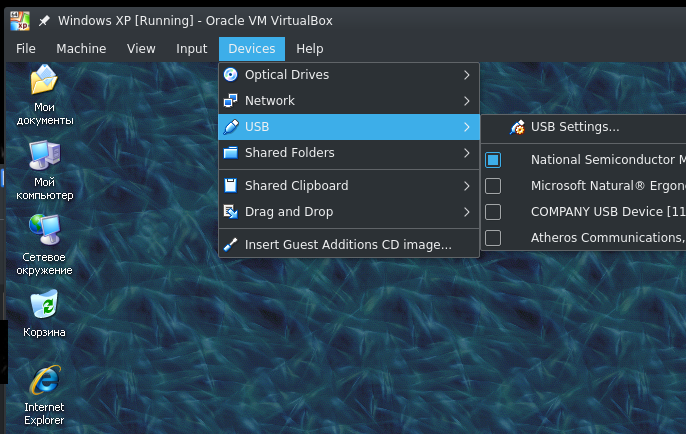Expand Shared Folders submenu arrow
The width and height of the screenshot is (686, 434).
[x=466, y=153]
